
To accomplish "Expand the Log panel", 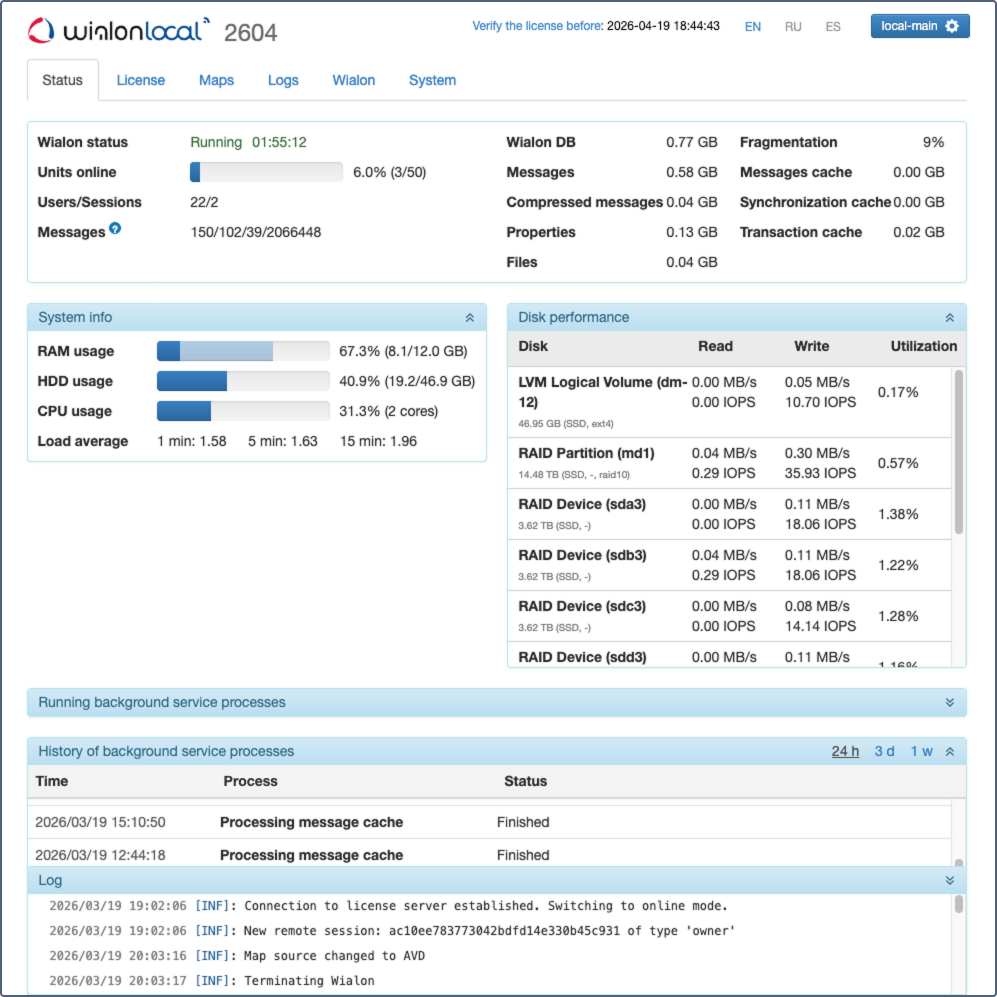I will tap(950, 880).
